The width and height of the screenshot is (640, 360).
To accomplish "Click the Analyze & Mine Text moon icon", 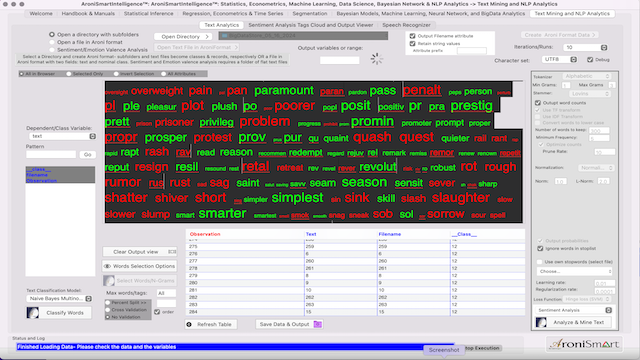I will click(x=541, y=322).
